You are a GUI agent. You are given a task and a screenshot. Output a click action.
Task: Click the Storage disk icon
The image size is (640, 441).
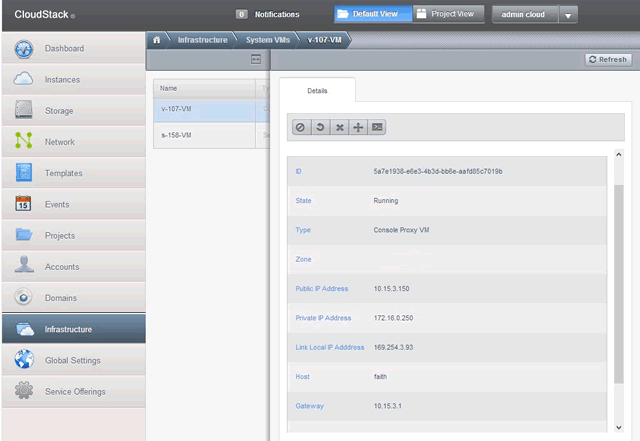point(24,110)
